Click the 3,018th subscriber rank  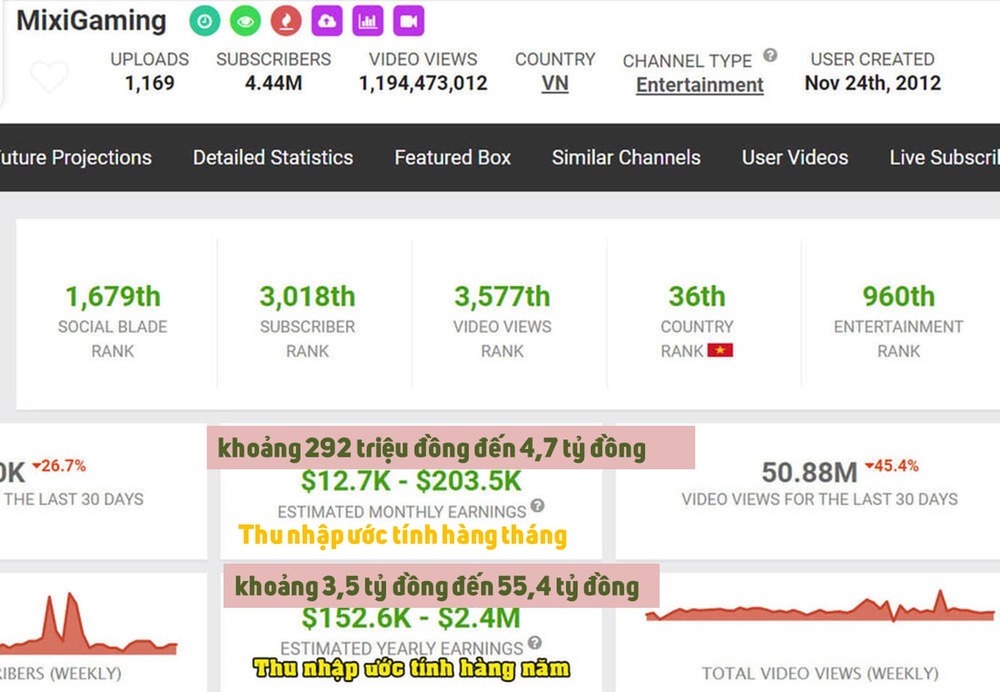click(x=307, y=297)
